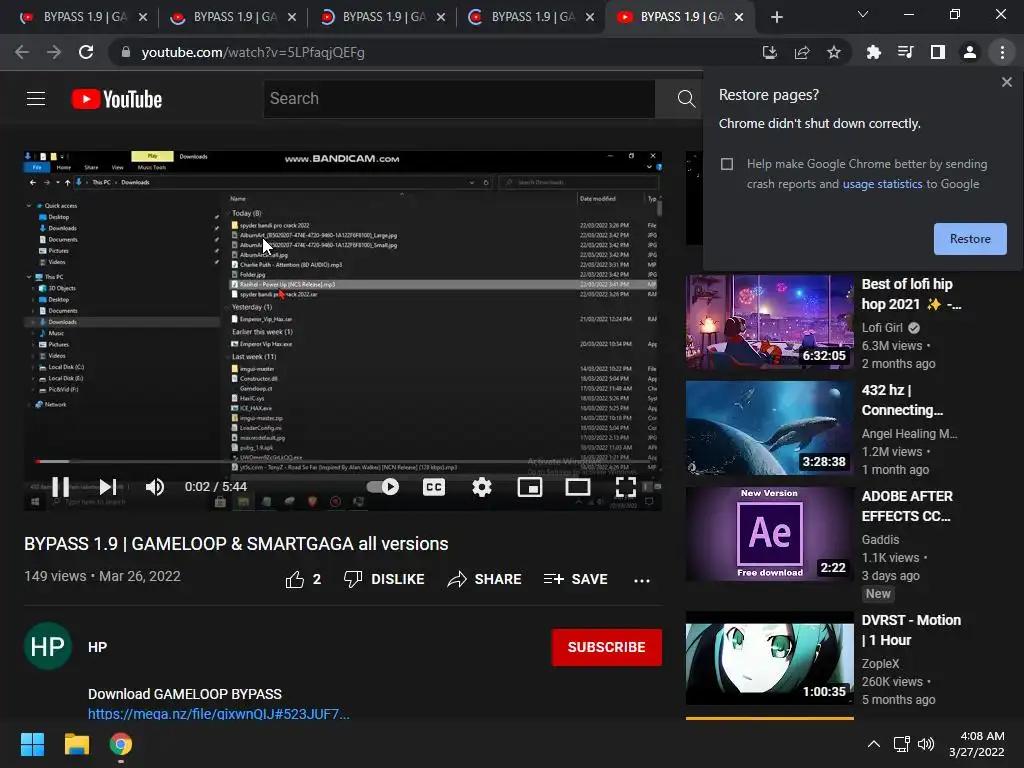The image size is (1024, 768).
Task: Install YouTube app from address bar icon
Action: [x=769, y=52]
